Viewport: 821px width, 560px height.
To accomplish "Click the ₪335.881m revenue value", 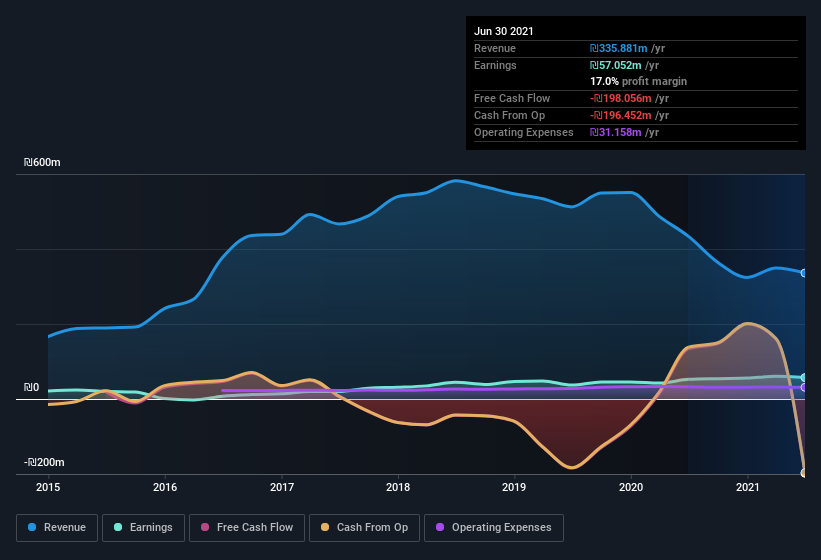I will (618, 48).
